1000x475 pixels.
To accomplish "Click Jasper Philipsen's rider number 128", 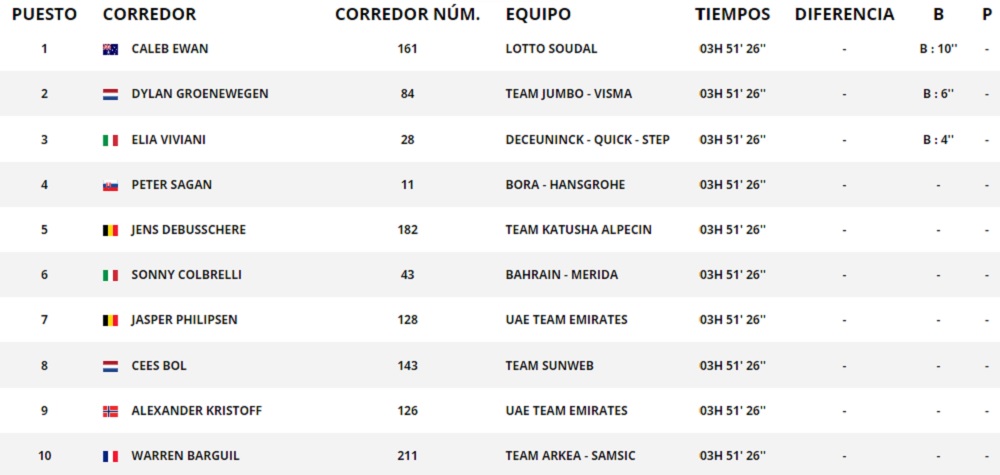I will click(407, 320).
